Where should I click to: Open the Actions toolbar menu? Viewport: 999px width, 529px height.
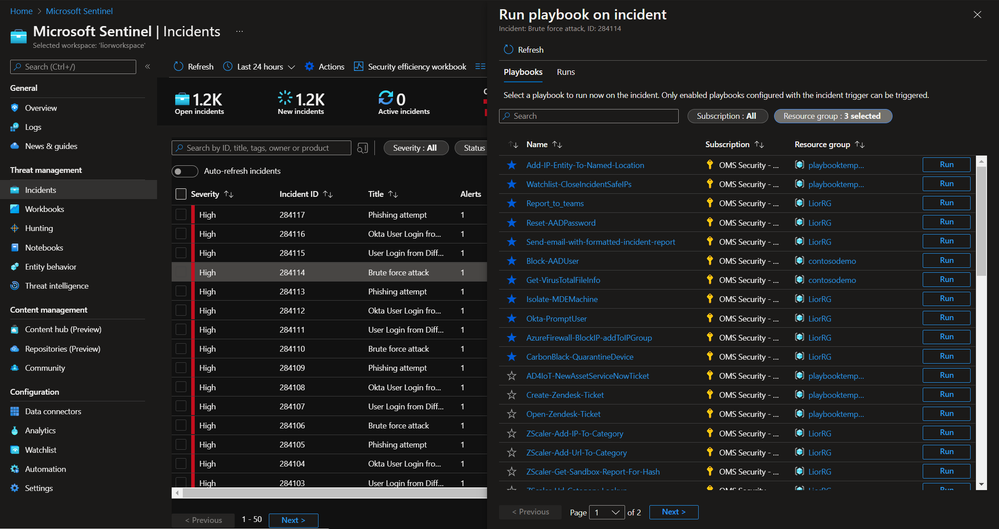tap(324, 66)
